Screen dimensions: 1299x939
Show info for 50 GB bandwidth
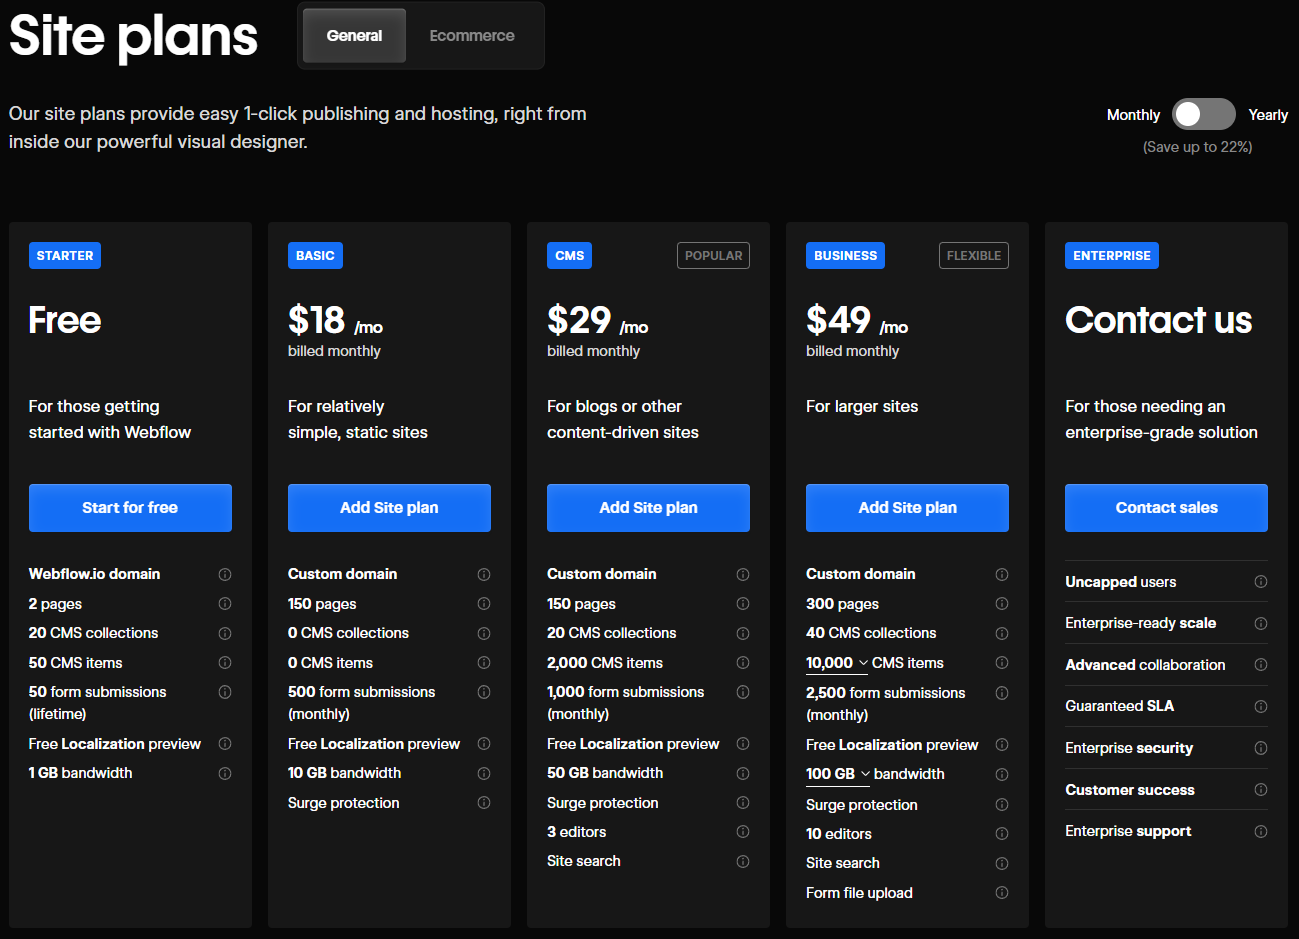pyautogui.click(x=743, y=773)
